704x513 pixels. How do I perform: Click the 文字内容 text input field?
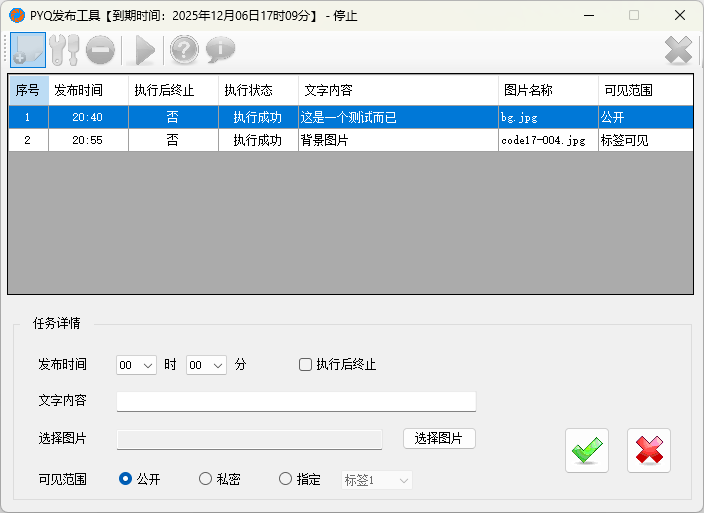296,401
